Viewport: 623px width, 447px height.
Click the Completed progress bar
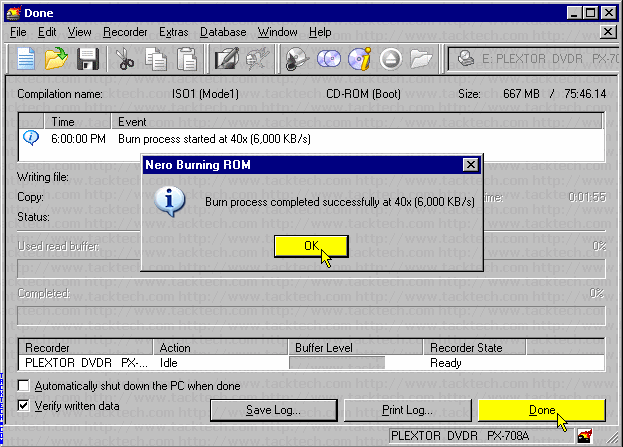311,315
